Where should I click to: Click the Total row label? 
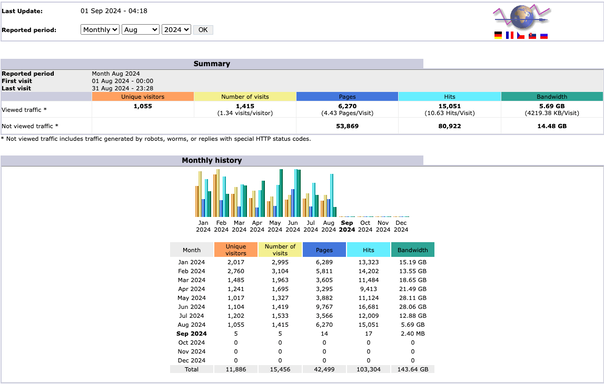coord(191,369)
